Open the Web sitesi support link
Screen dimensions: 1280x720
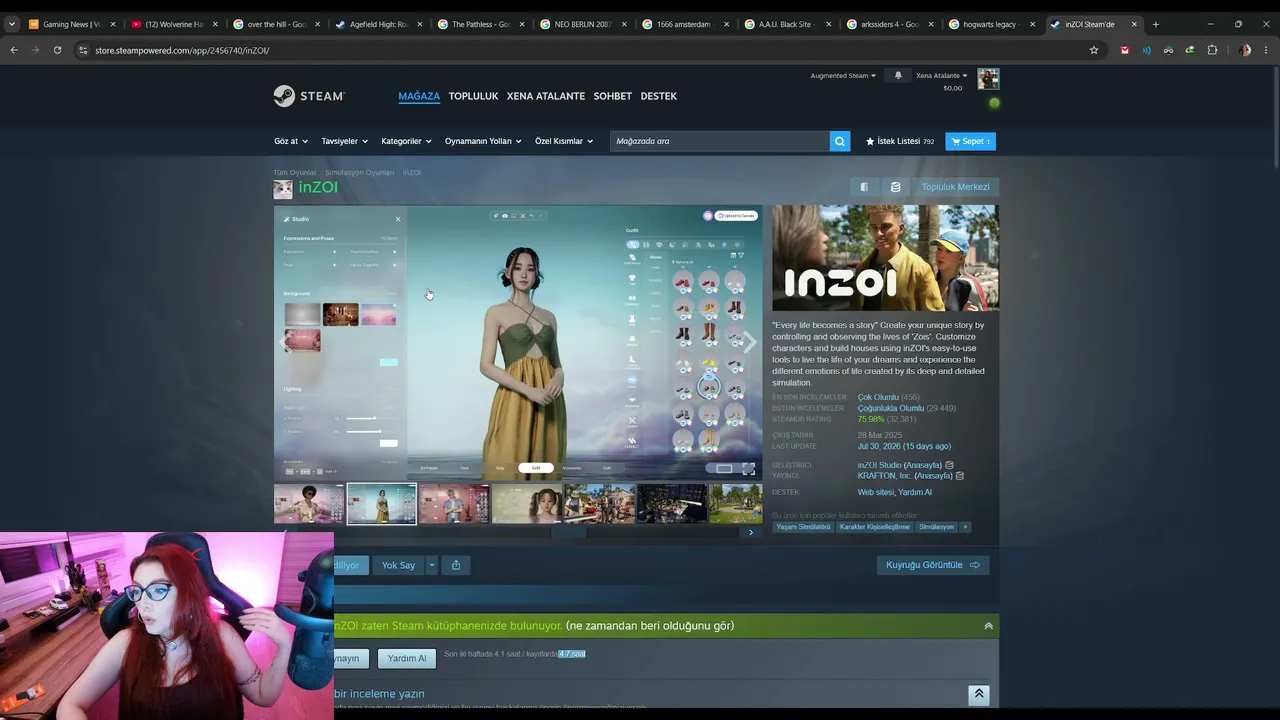point(876,492)
